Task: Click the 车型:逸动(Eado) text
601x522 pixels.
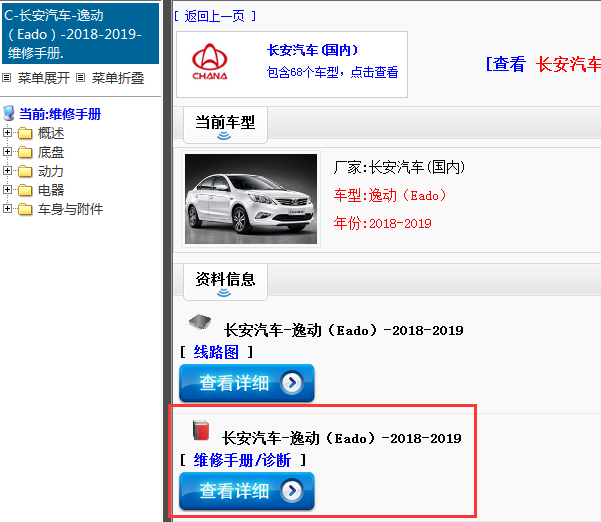Action: point(390,195)
